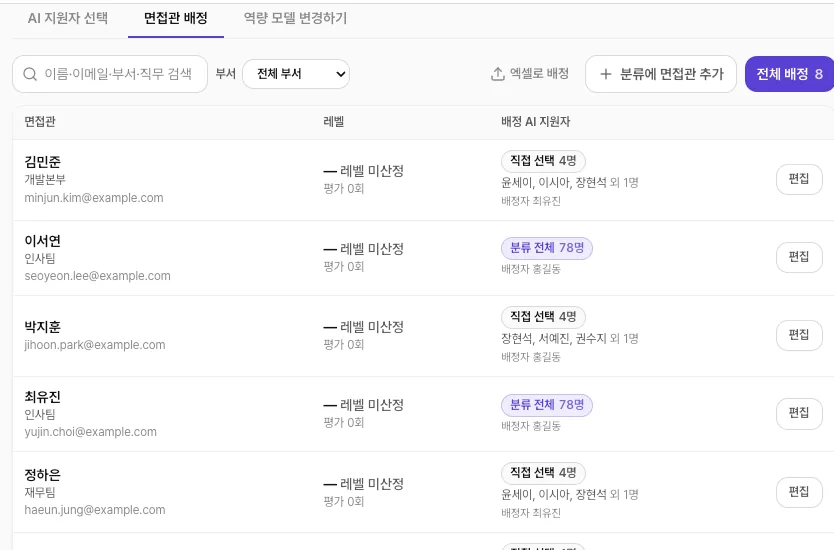834x550 pixels.
Task: Open the 역량 모델 변경하기 tab
Action: click(295, 18)
